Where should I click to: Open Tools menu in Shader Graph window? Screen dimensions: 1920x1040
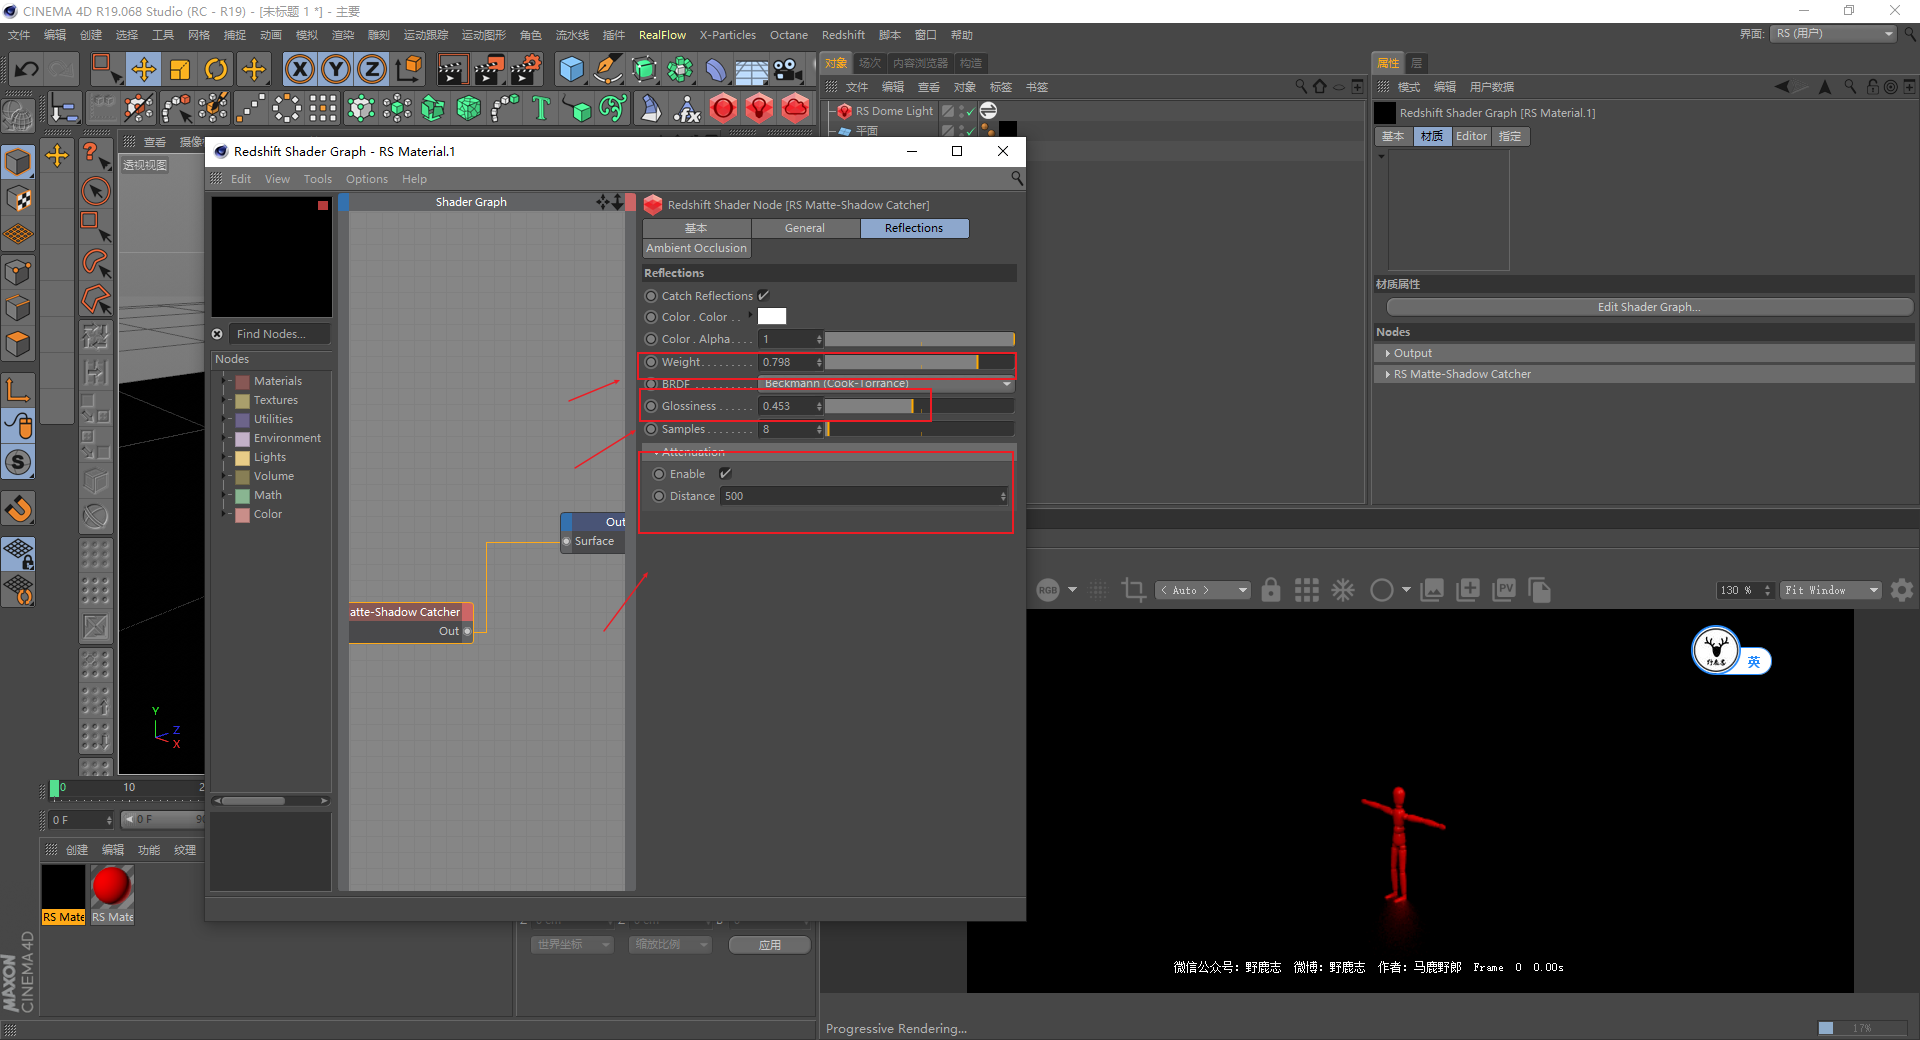tap(318, 179)
